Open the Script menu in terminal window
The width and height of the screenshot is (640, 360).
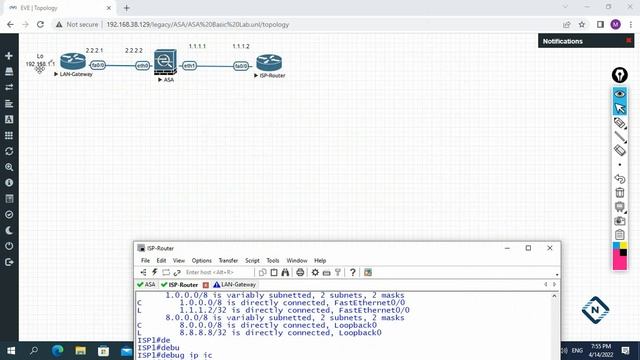coord(252,260)
